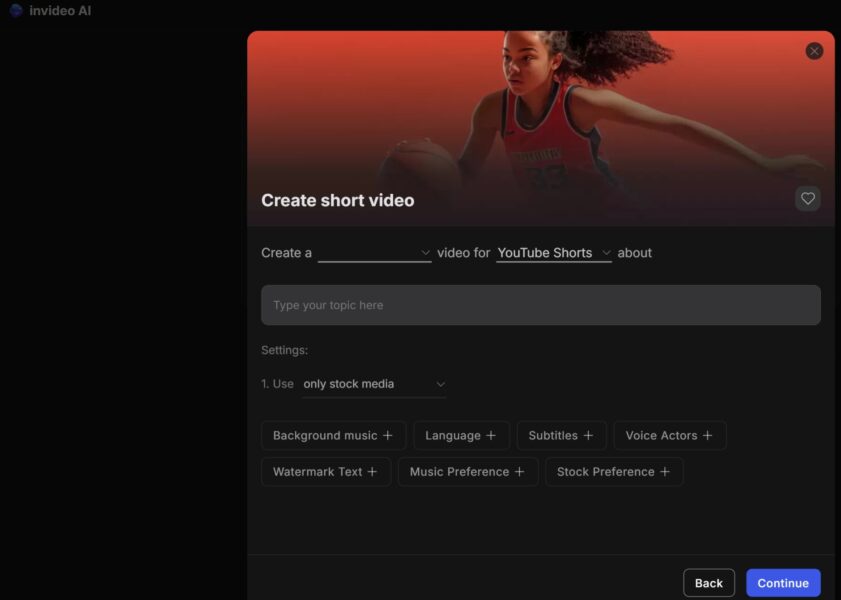Focus the 'Type your topic here' field
Image resolution: width=841 pixels, height=600 pixels.
(541, 305)
